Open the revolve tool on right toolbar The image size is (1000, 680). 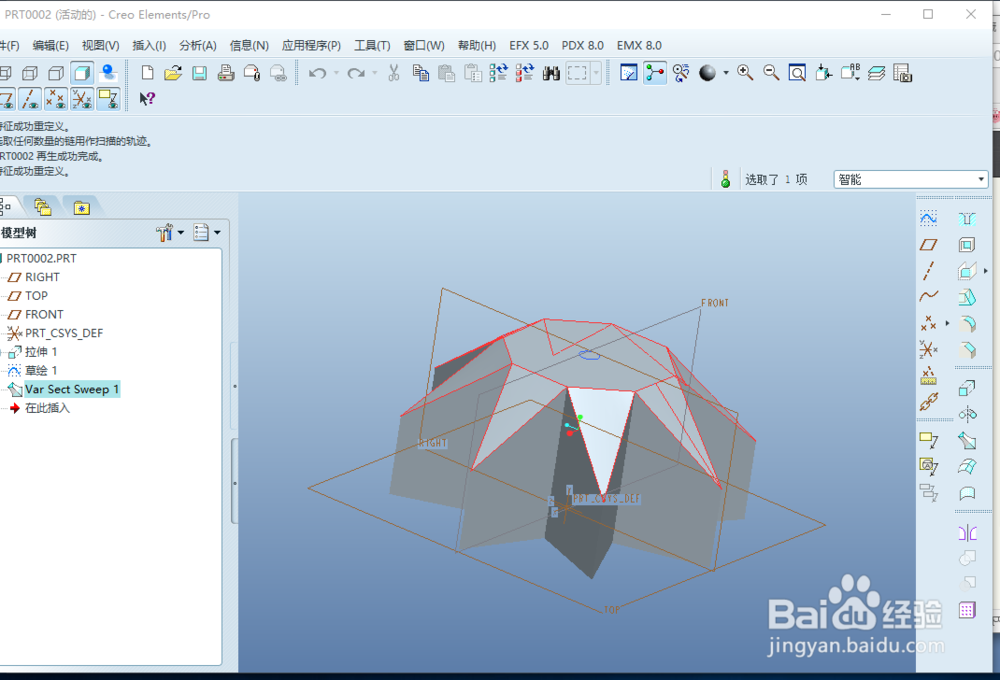967,415
